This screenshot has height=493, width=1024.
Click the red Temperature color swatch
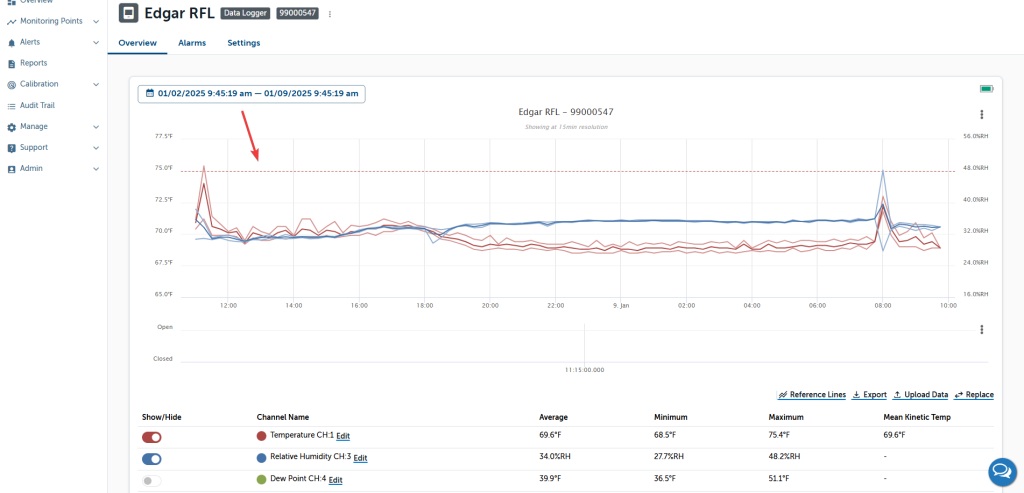coord(262,436)
